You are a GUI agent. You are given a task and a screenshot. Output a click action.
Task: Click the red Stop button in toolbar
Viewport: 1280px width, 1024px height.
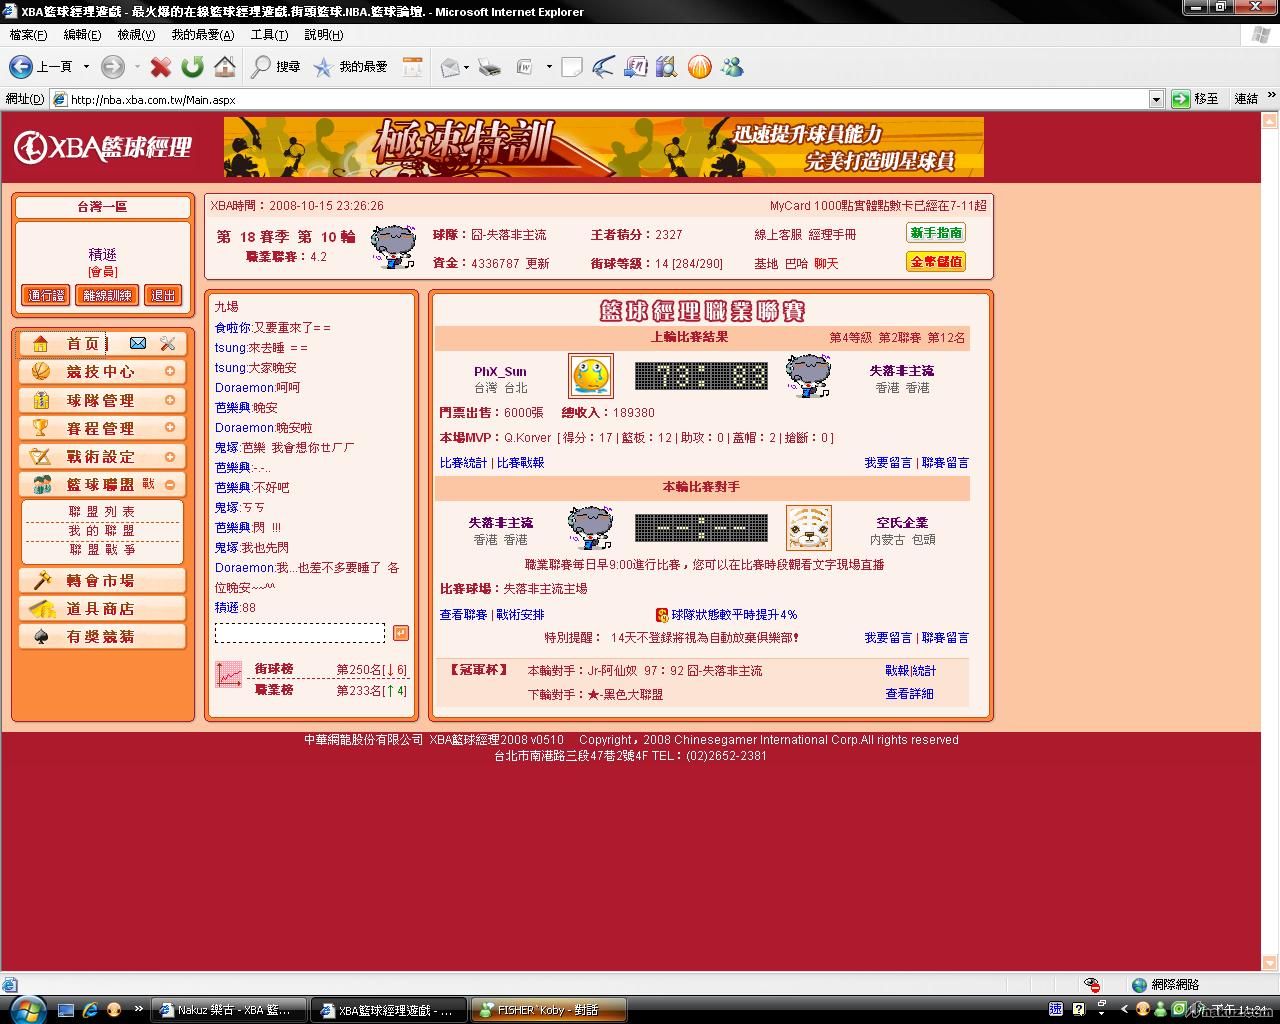coord(160,67)
